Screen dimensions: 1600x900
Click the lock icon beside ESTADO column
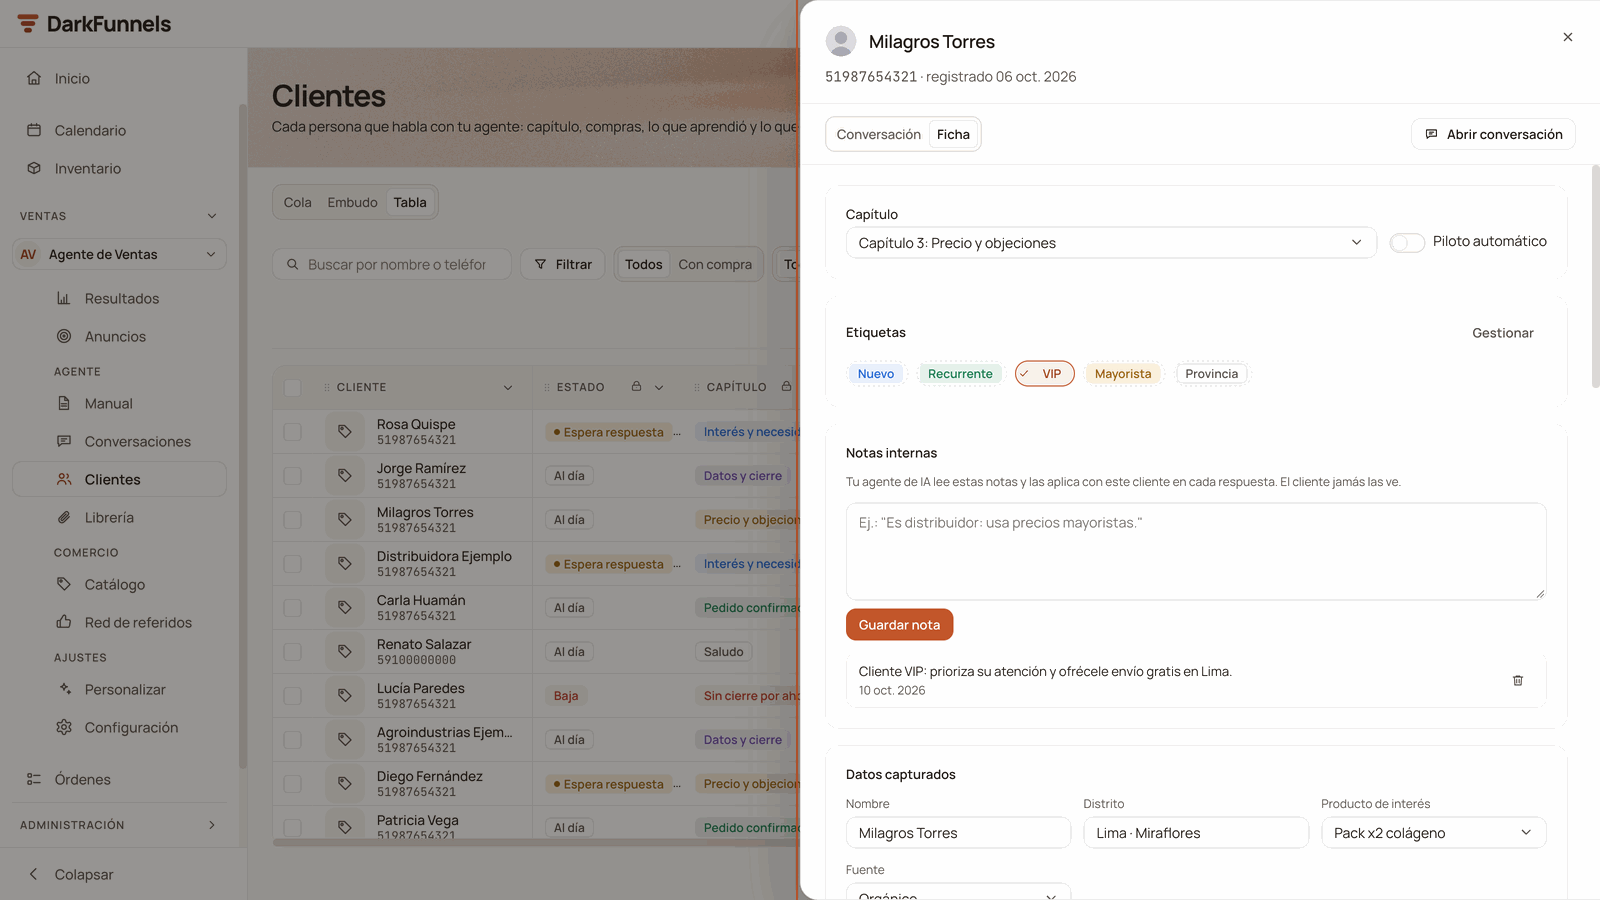(636, 386)
